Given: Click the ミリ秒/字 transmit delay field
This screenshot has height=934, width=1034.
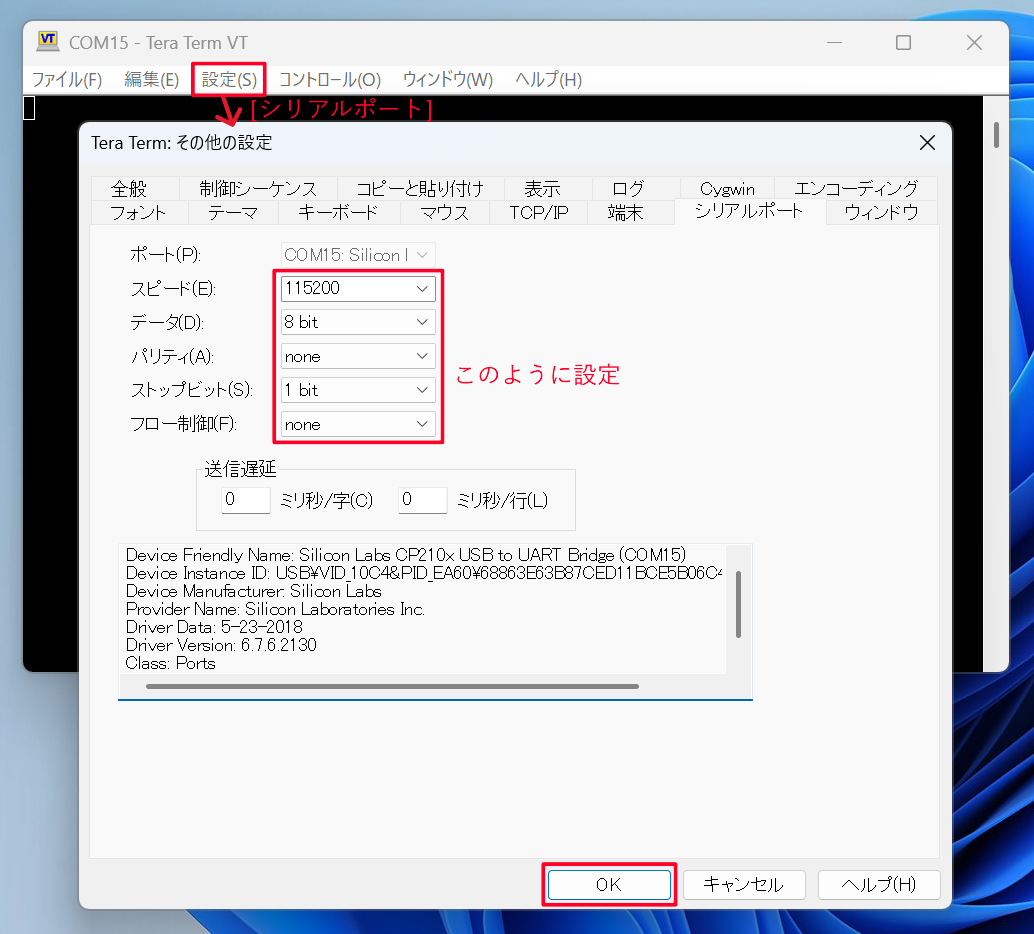Looking at the screenshot, I should (x=245, y=500).
